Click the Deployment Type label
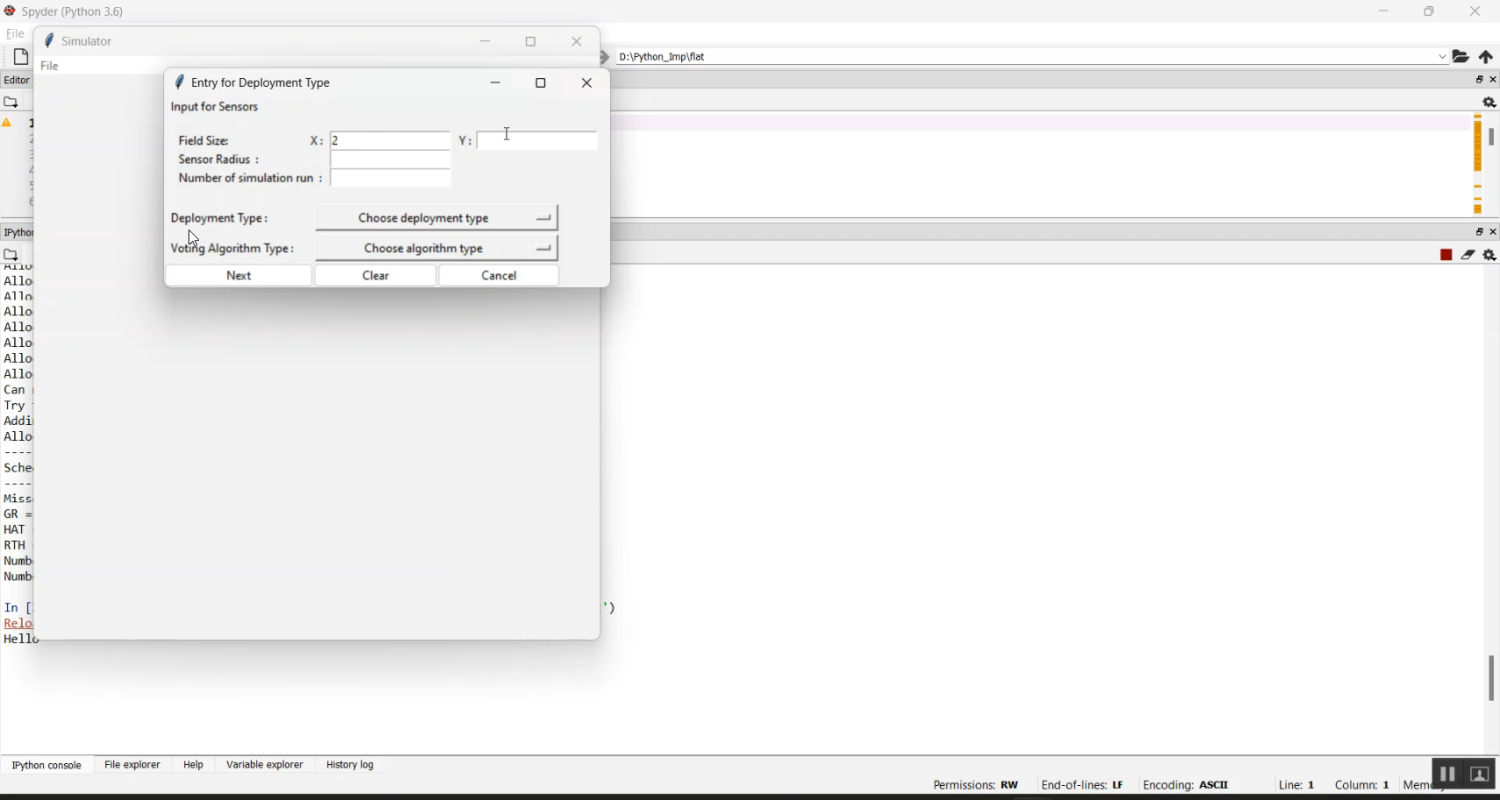 pyautogui.click(x=220, y=218)
